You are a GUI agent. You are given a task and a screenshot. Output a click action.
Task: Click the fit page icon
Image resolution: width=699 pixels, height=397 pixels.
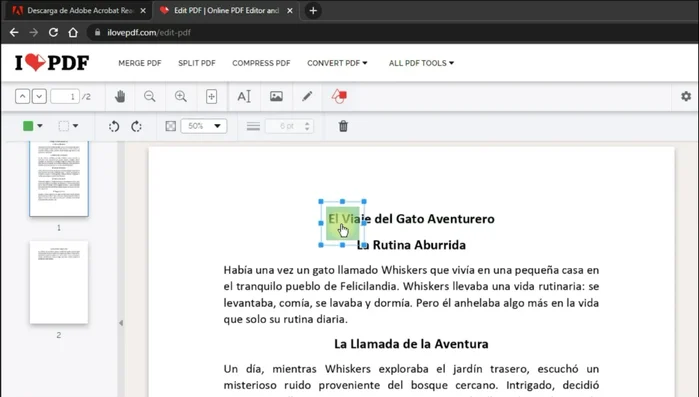click(211, 96)
